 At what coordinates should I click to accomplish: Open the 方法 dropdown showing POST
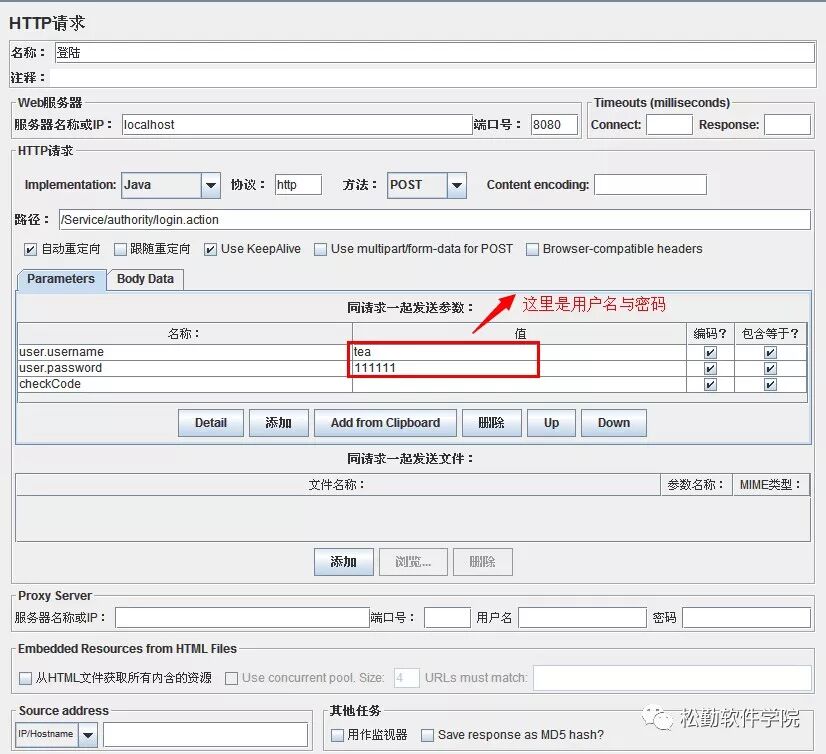(427, 185)
